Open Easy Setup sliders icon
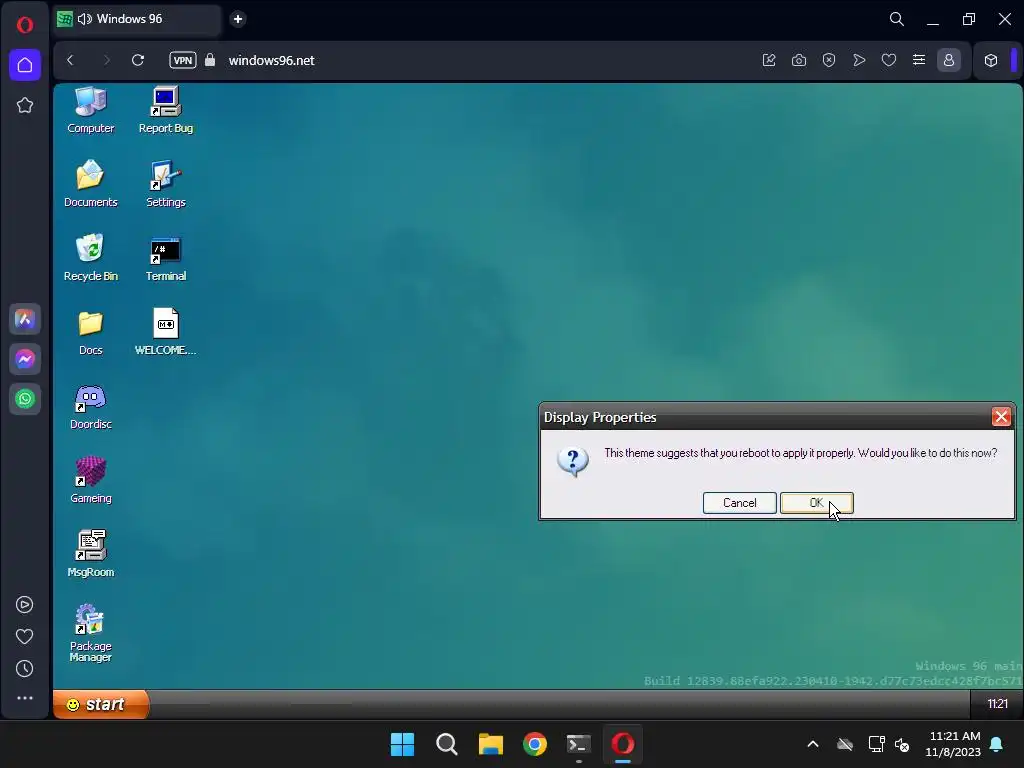 click(x=919, y=60)
